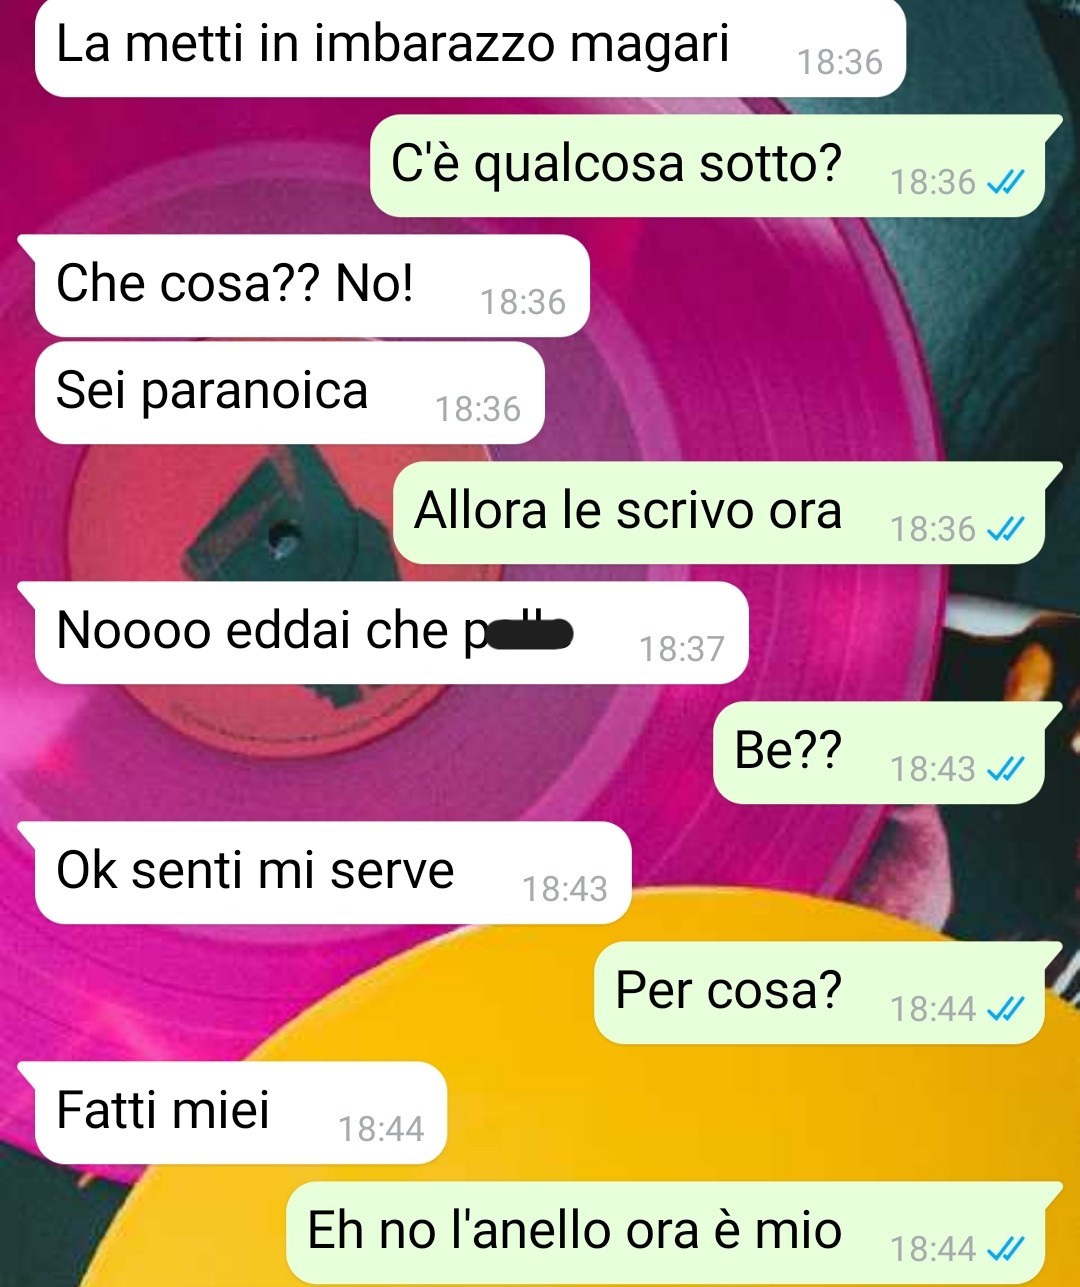Tap the read ticks on "Eh no l'anello ora è mio"
The width and height of the screenshot is (1080, 1287).
1005,1248
